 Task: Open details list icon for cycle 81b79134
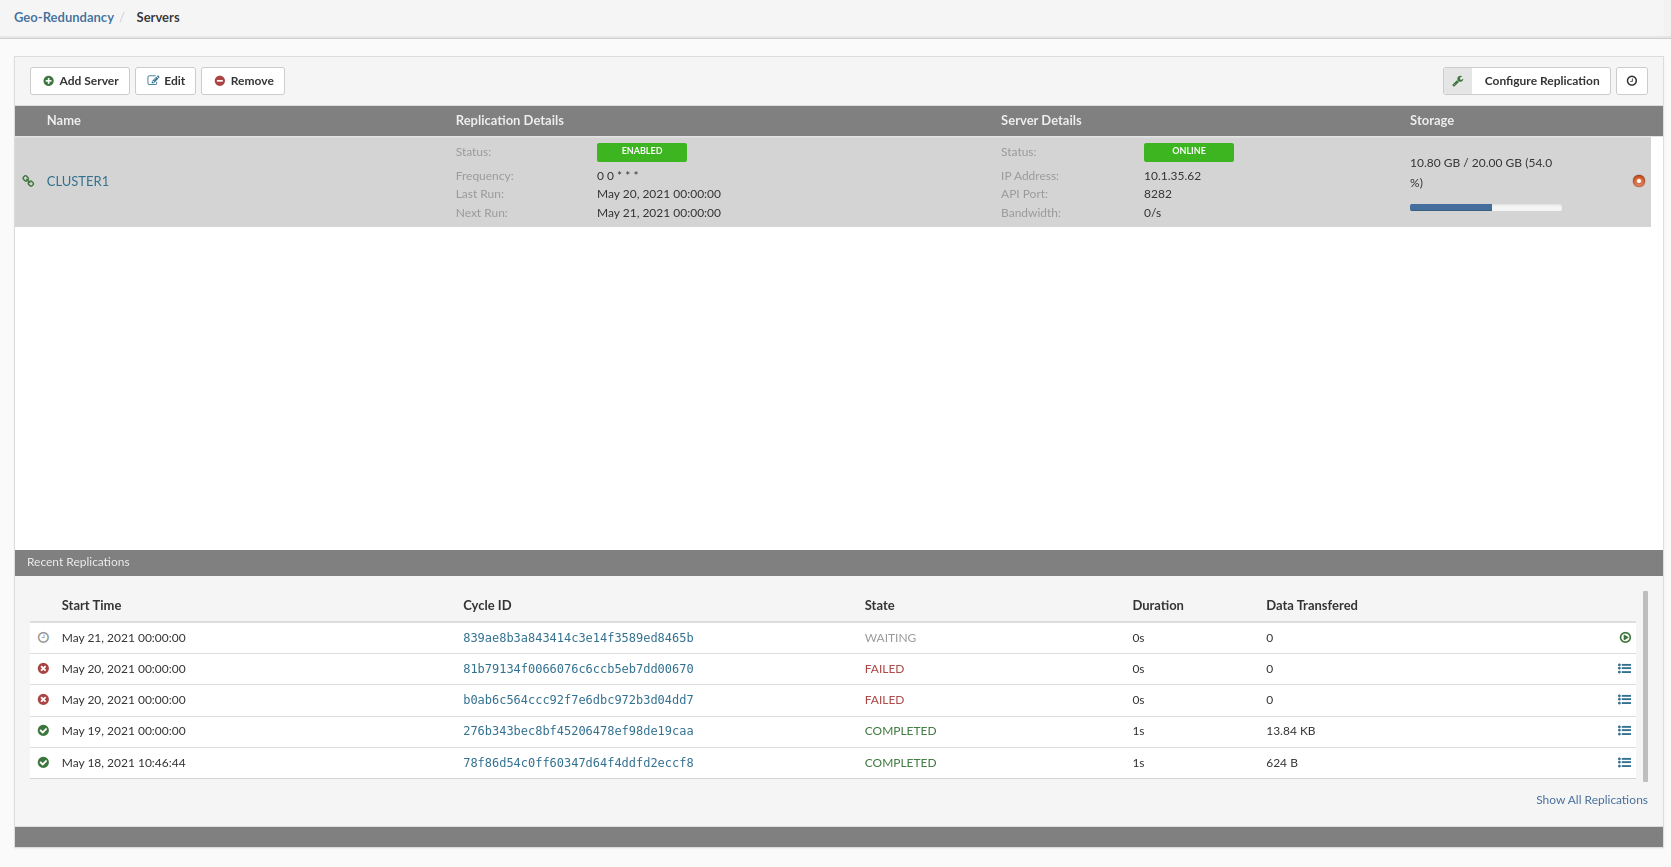coord(1624,669)
